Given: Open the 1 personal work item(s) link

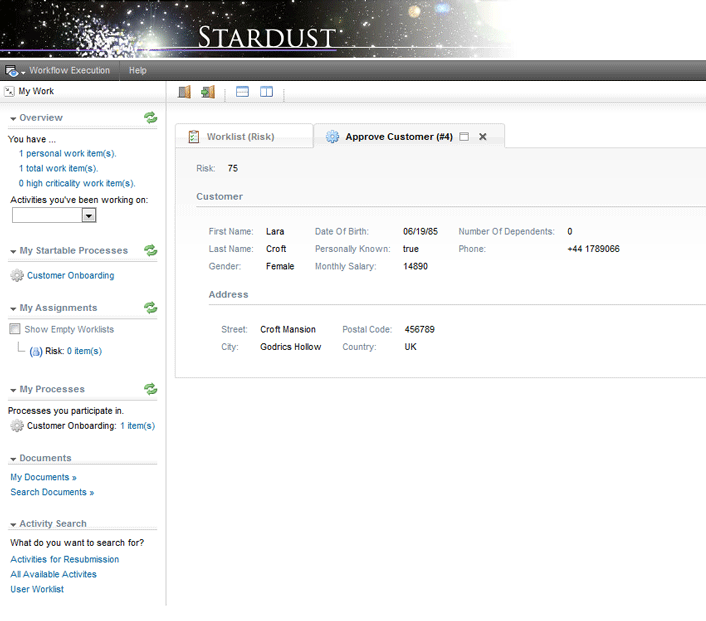Looking at the screenshot, I should (x=68, y=154).
